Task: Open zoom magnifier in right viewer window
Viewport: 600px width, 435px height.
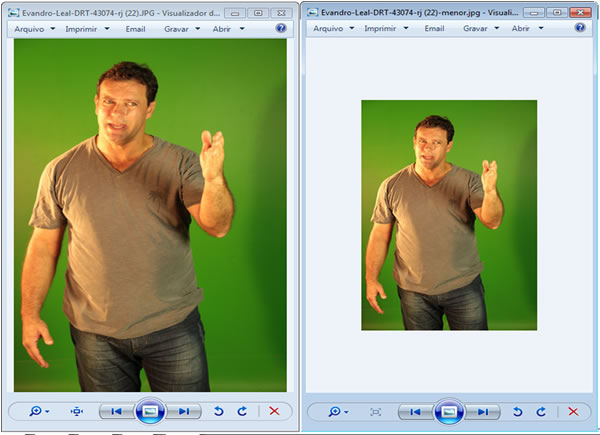Action: (x=334, y=412)
